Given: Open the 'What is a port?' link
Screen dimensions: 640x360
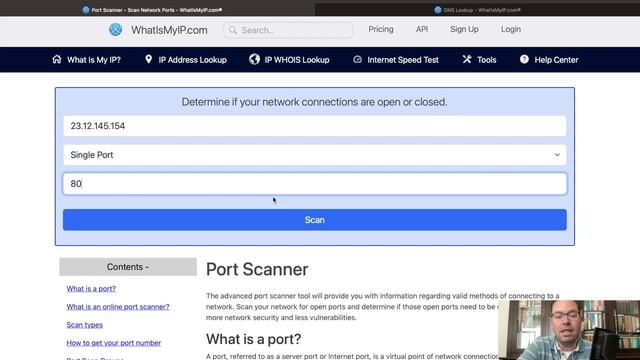Looking at the screenshot, I should tap(91, 289).
